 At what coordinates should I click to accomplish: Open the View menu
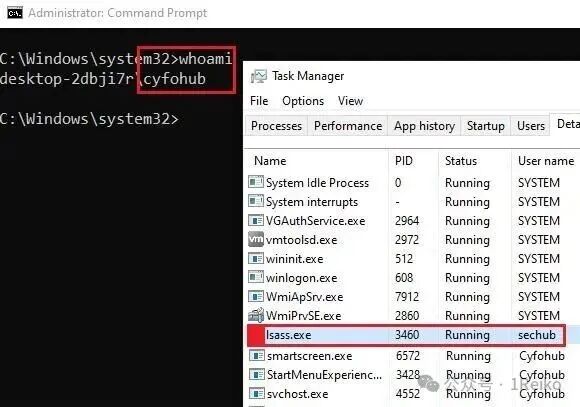coord(350,101)
